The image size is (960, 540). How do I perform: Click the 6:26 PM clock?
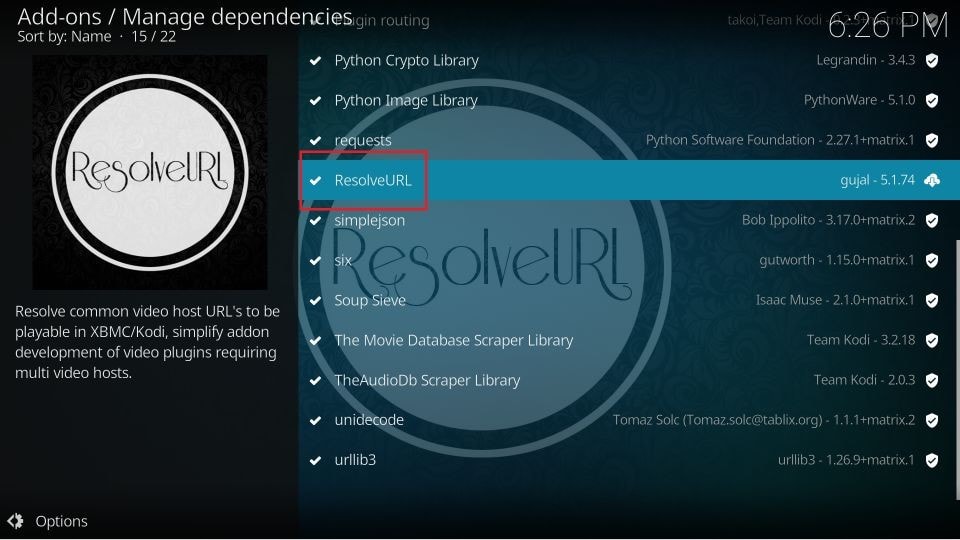click(888, 26)
